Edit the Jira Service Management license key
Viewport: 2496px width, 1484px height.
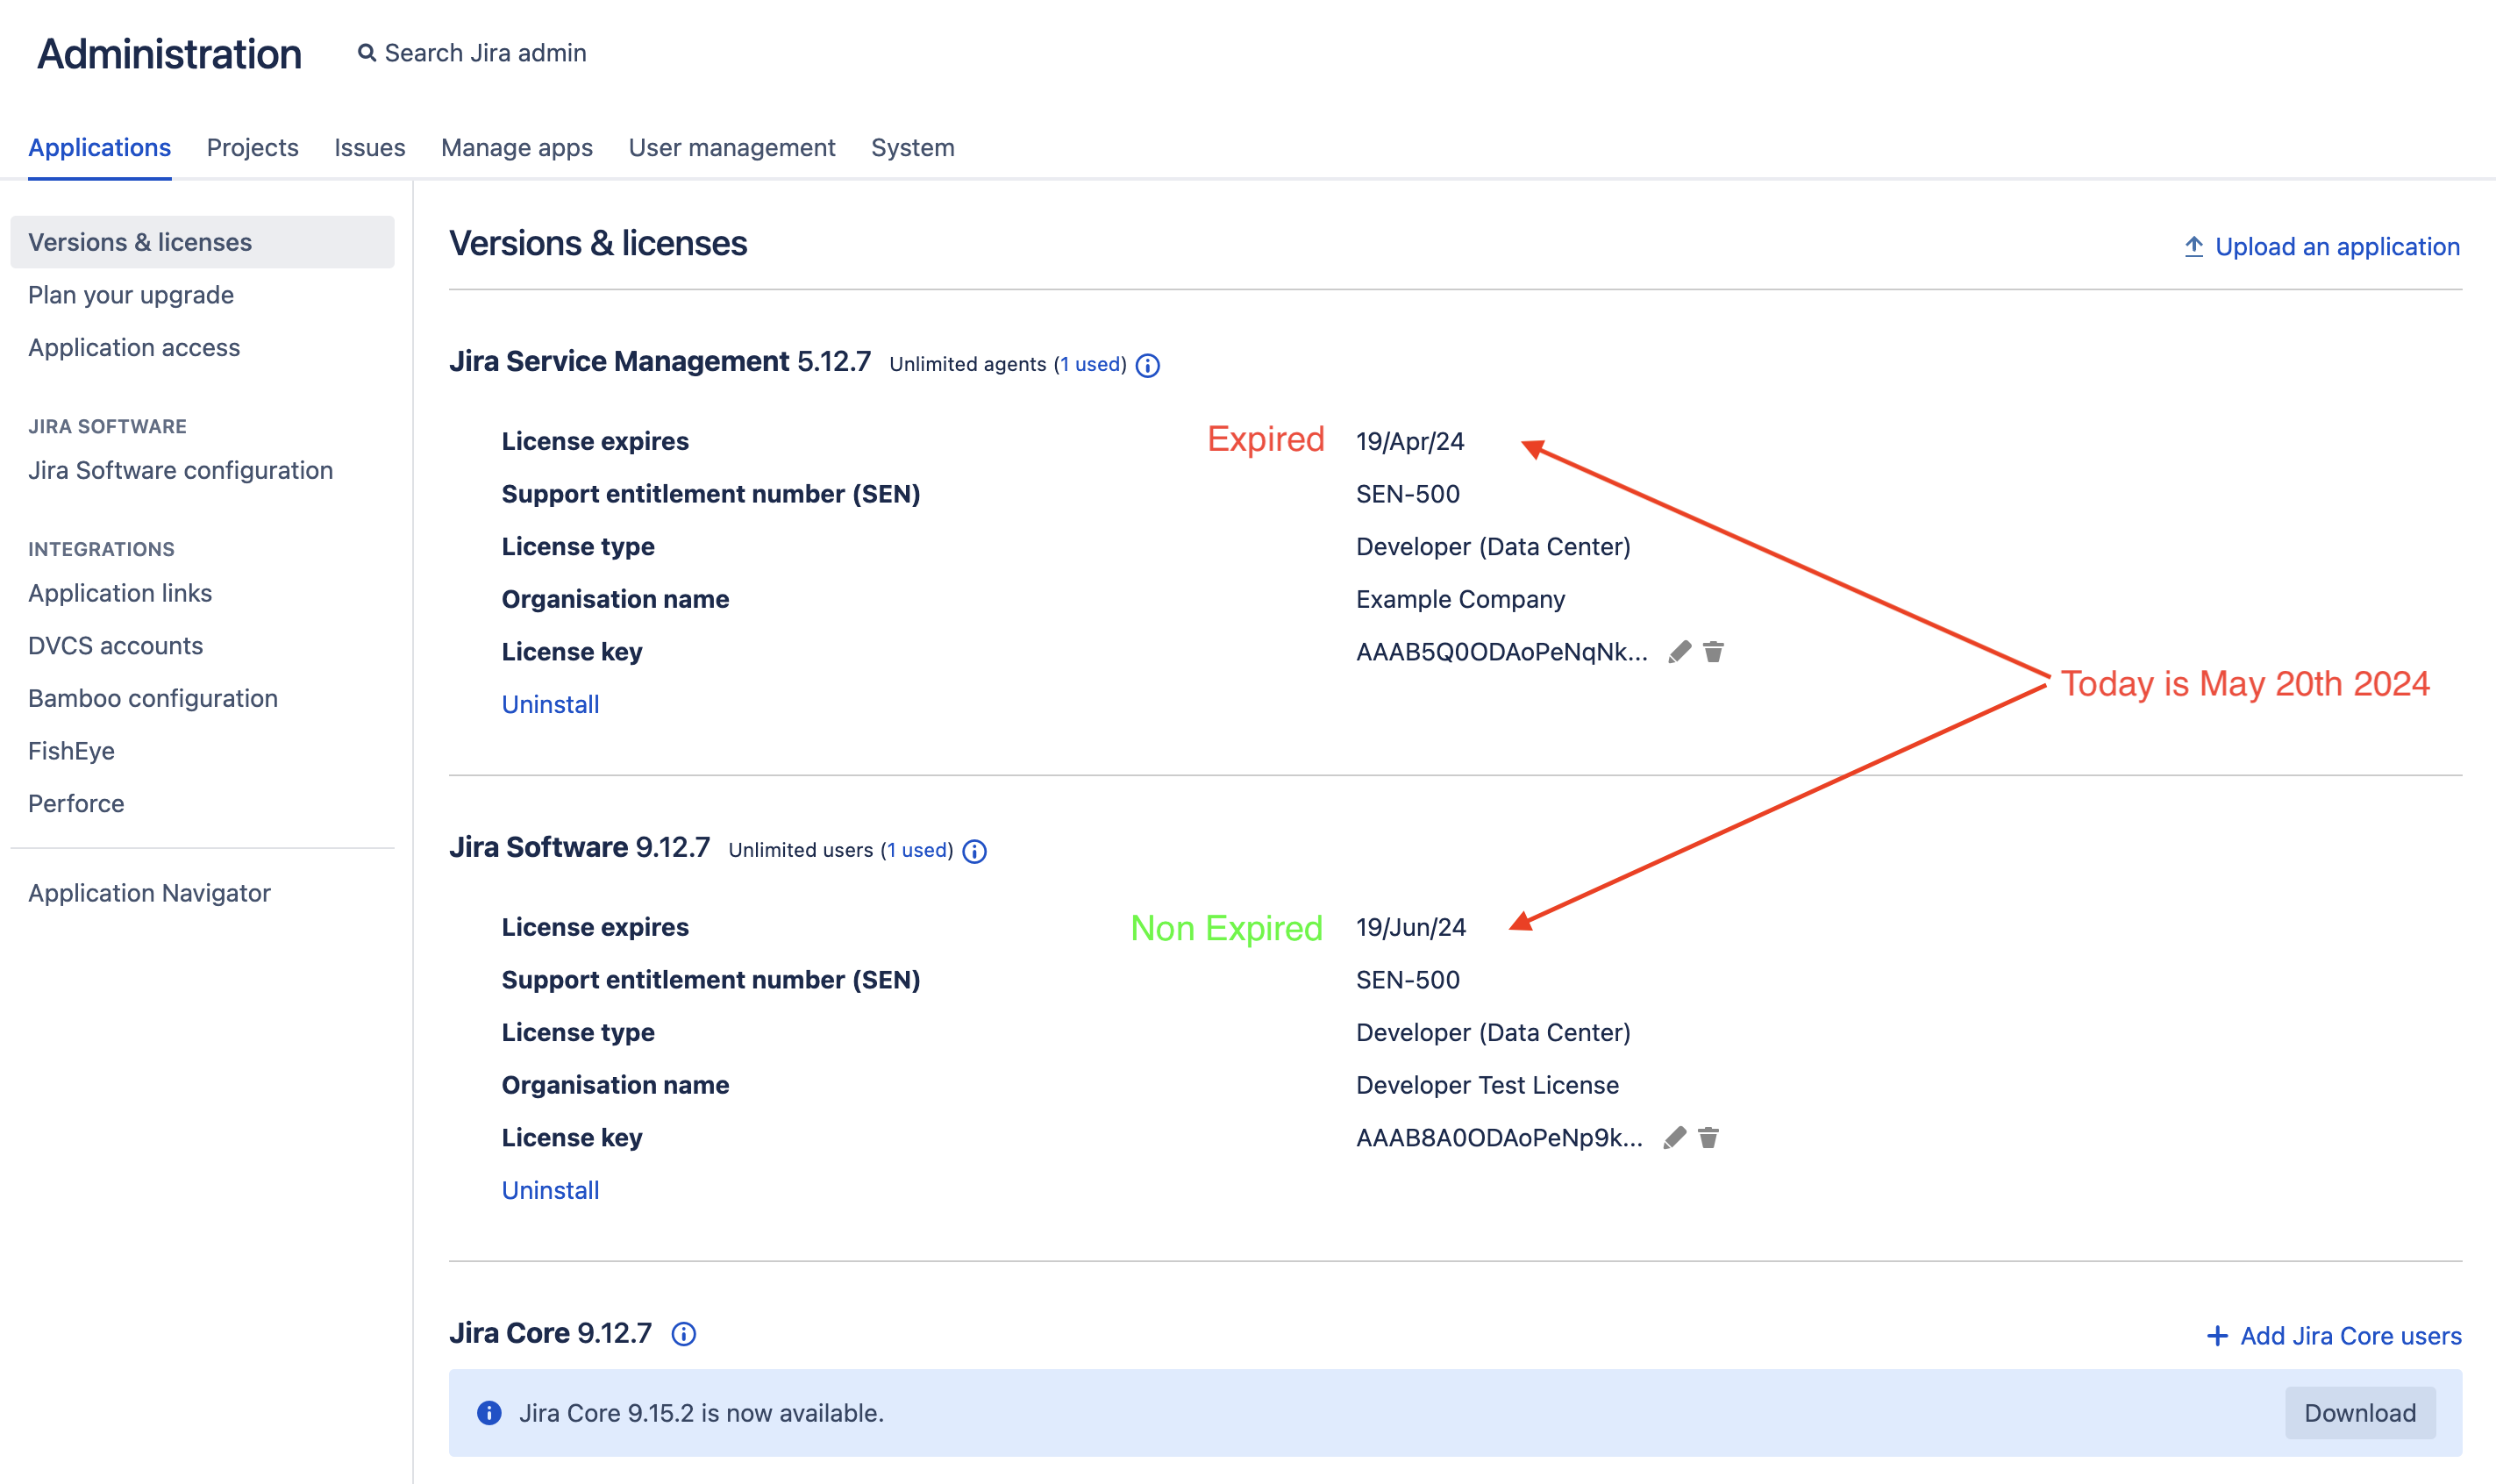coord(1680,652)
